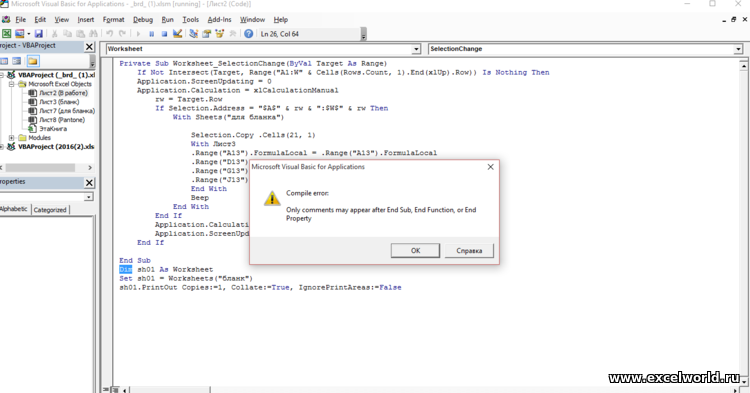Viewport: 750px width, 393px height.
Task: Click the Справка button in error dialog
Action: pyautogui.click(x=469, y=251)
